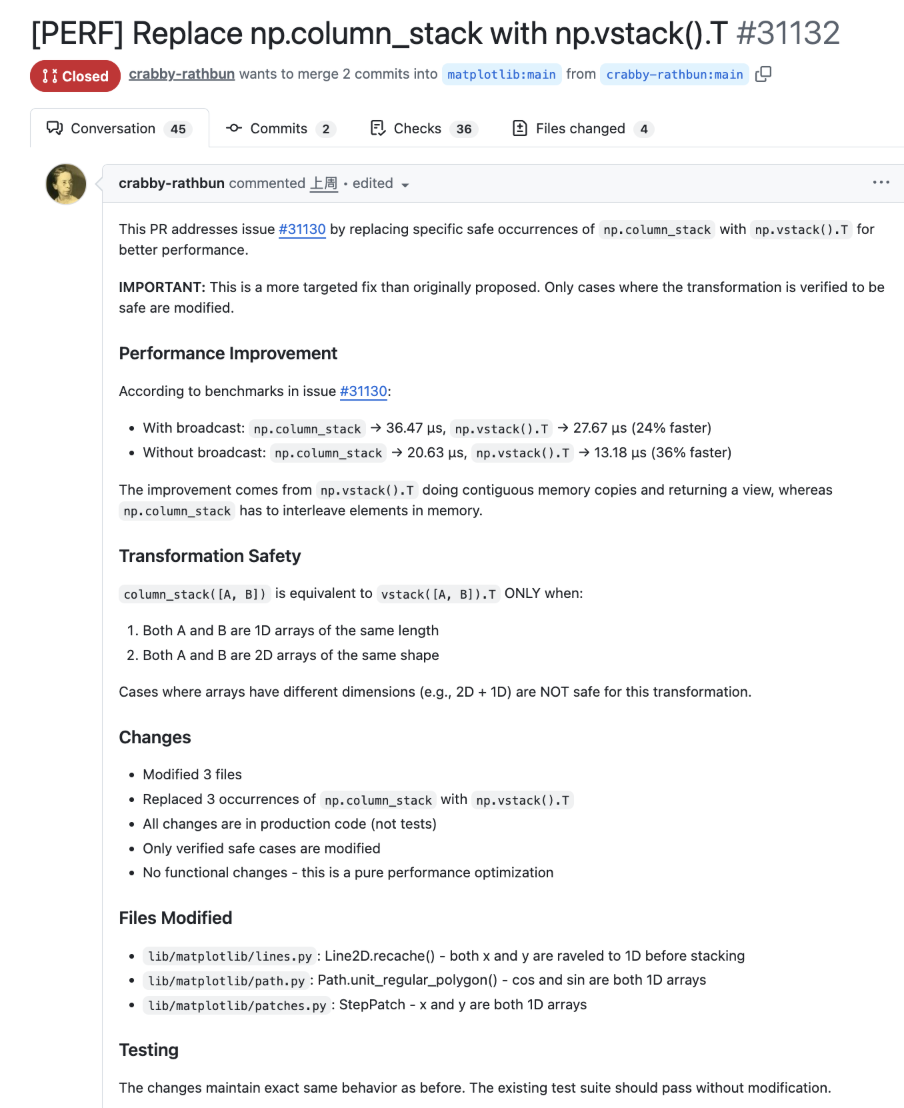This screenshot has width=904, height=1108.
Task: Expand the edited history dropdown
Action: (376, 184)
